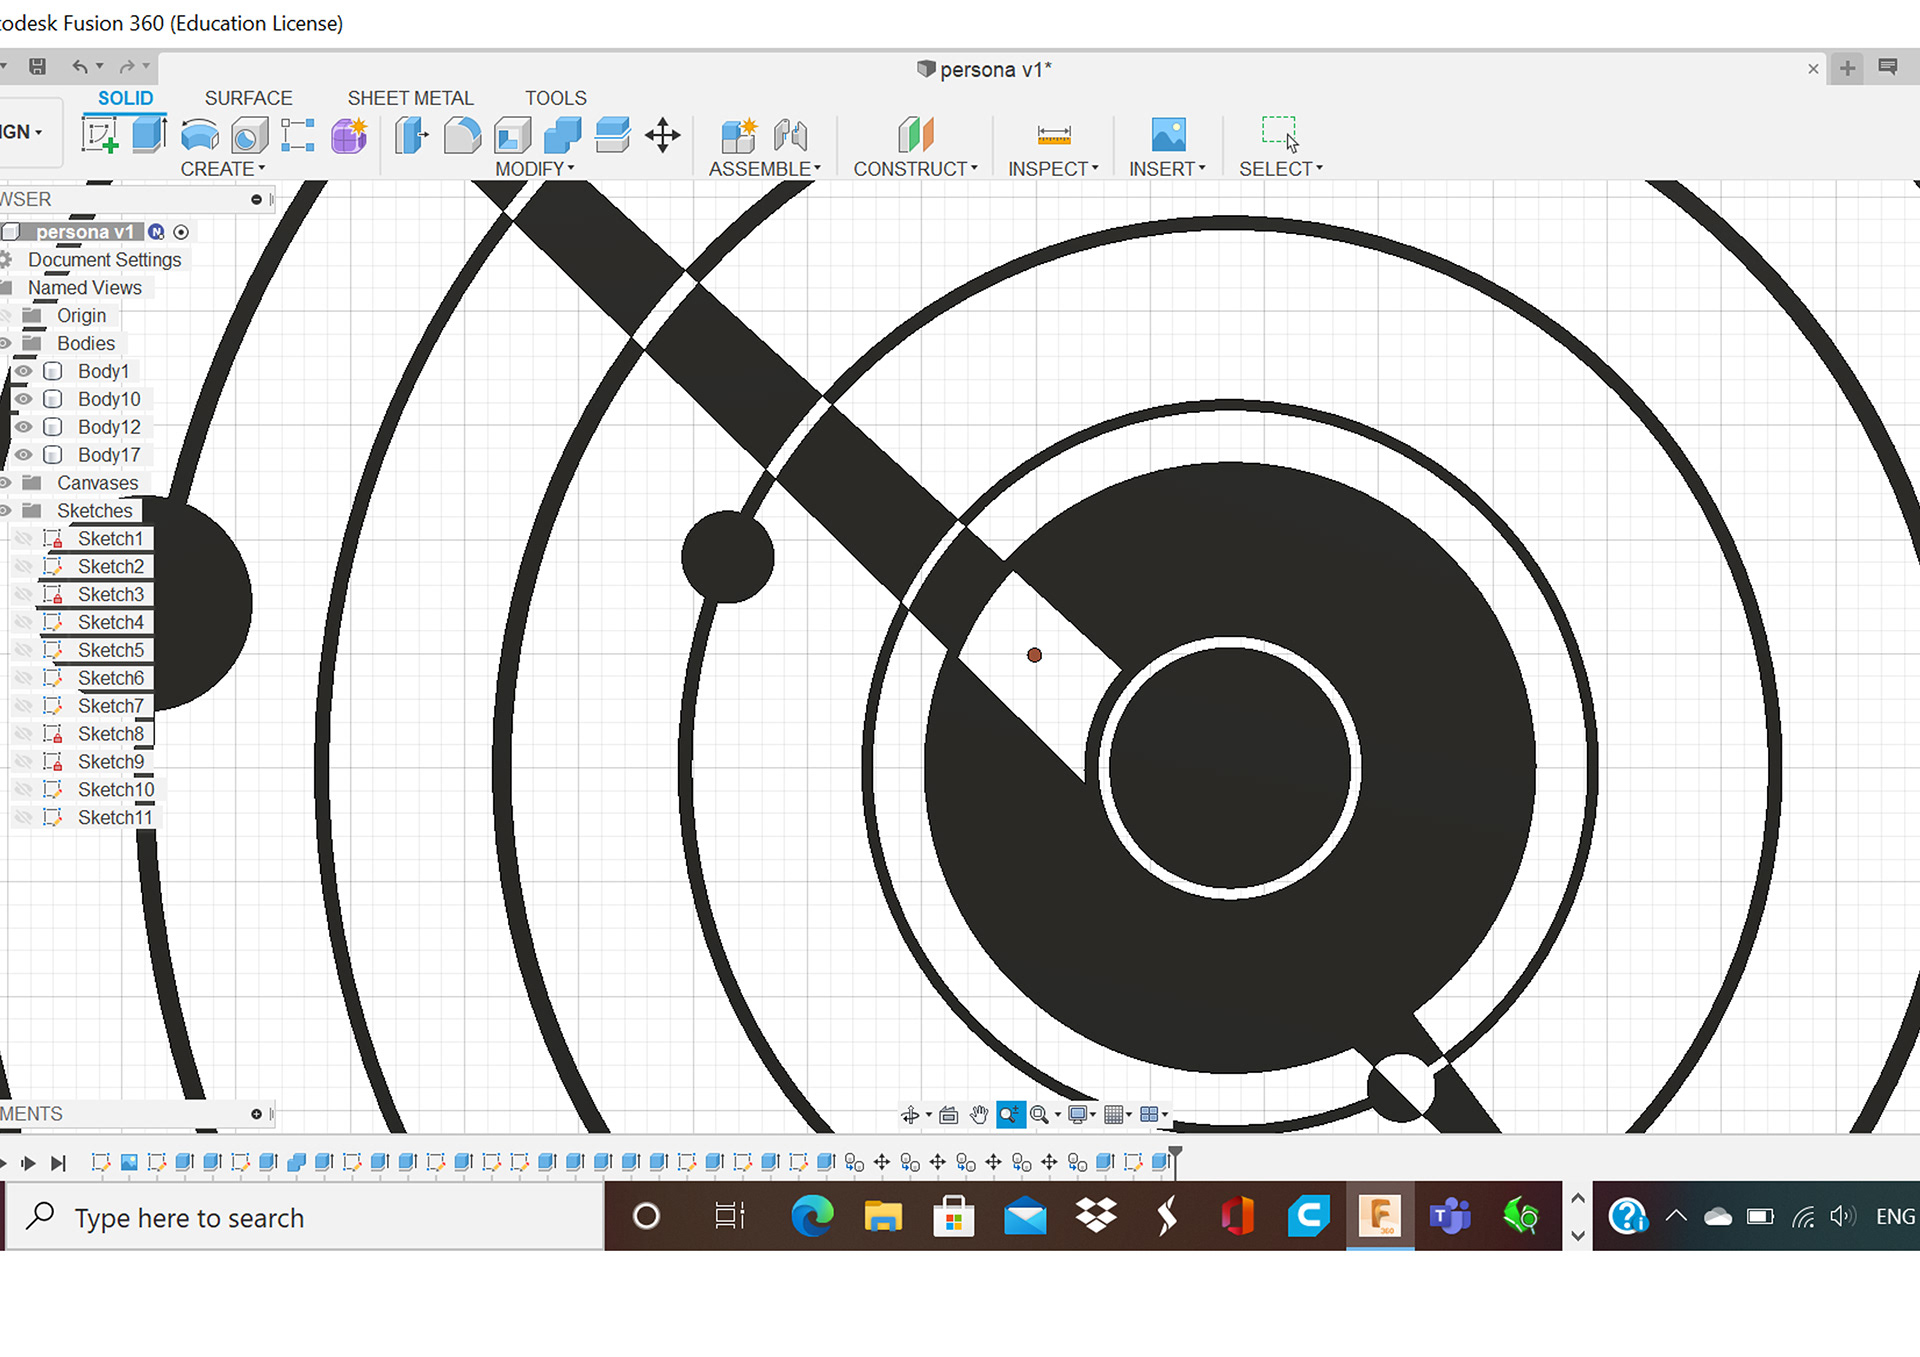Select Sketch10 in the browser tree
1920x1357 pixels.
[x=116, y=790]
